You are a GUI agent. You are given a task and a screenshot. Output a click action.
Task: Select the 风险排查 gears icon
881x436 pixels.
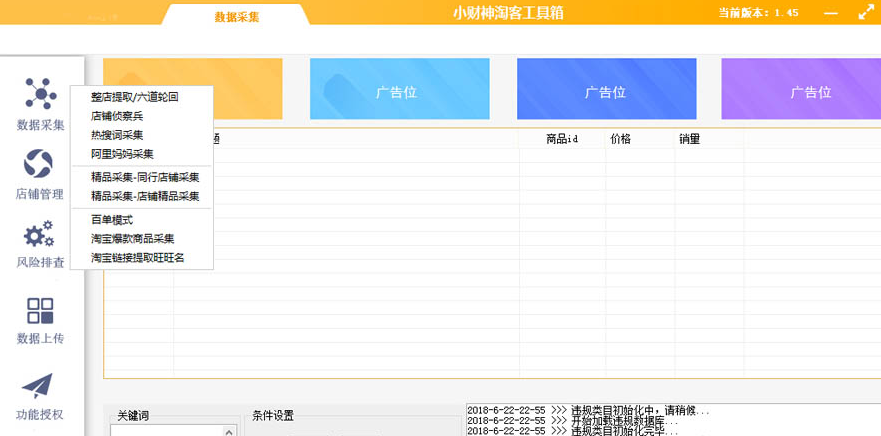click(39, 236)
